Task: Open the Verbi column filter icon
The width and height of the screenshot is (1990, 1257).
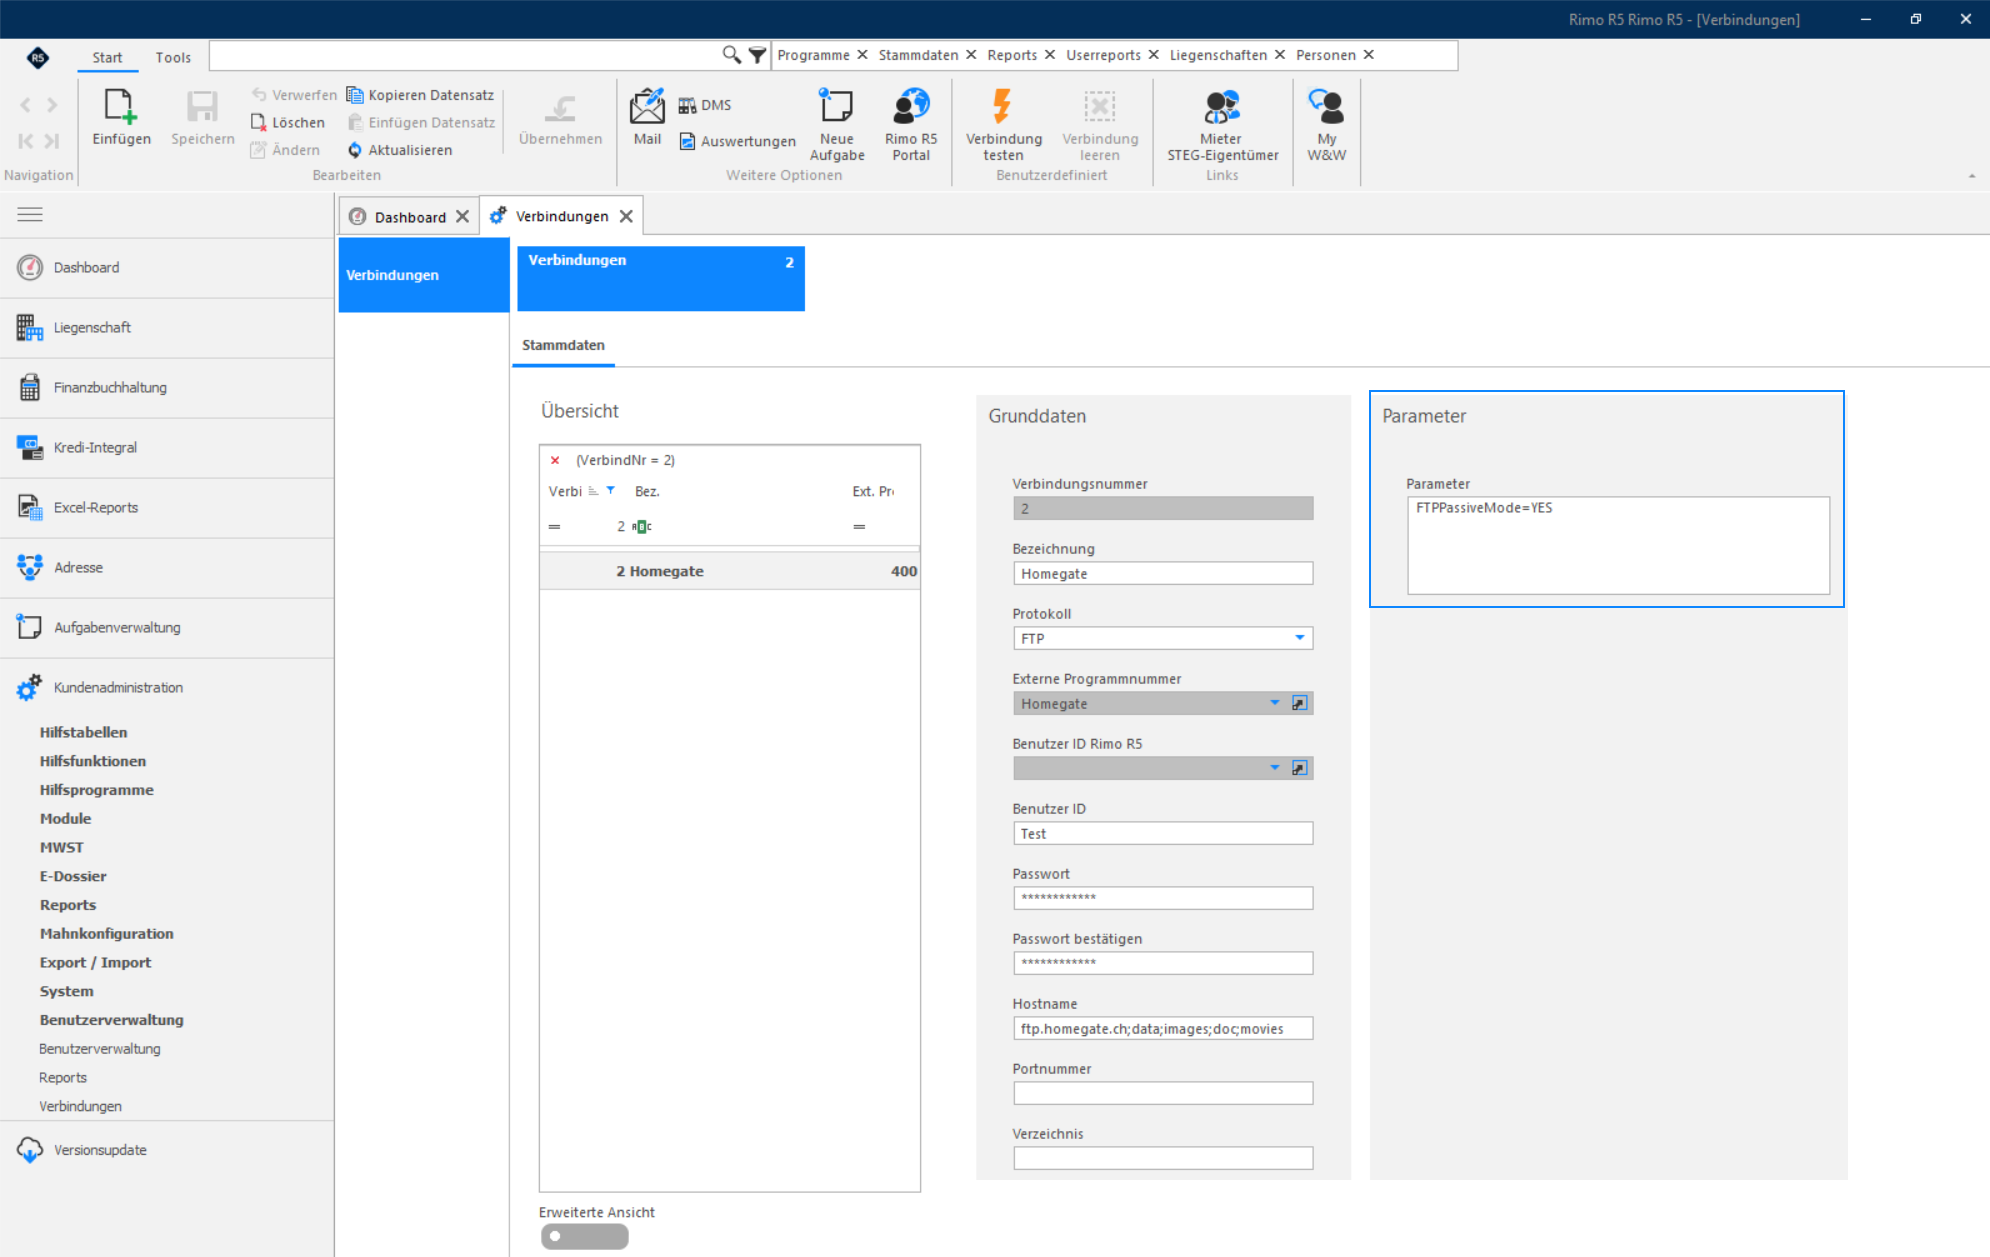Action: click(x=611, y=490)
